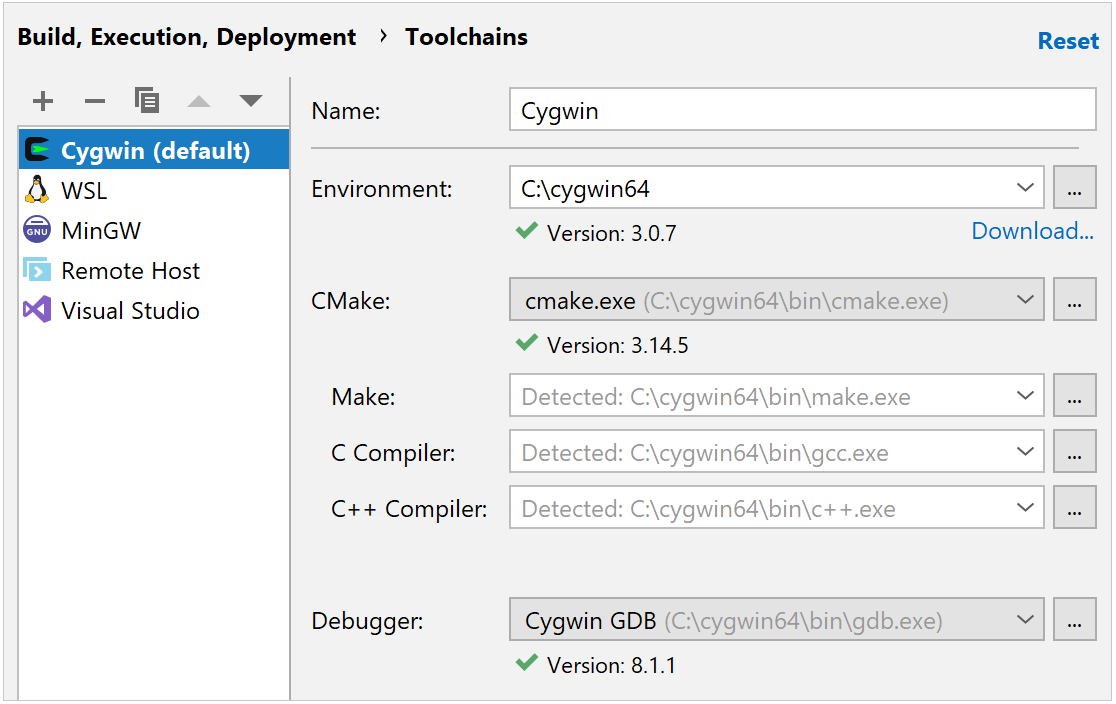Browse for Make executable with ellipsis button
1116x704 pixels.
(x=1075, y=396)
